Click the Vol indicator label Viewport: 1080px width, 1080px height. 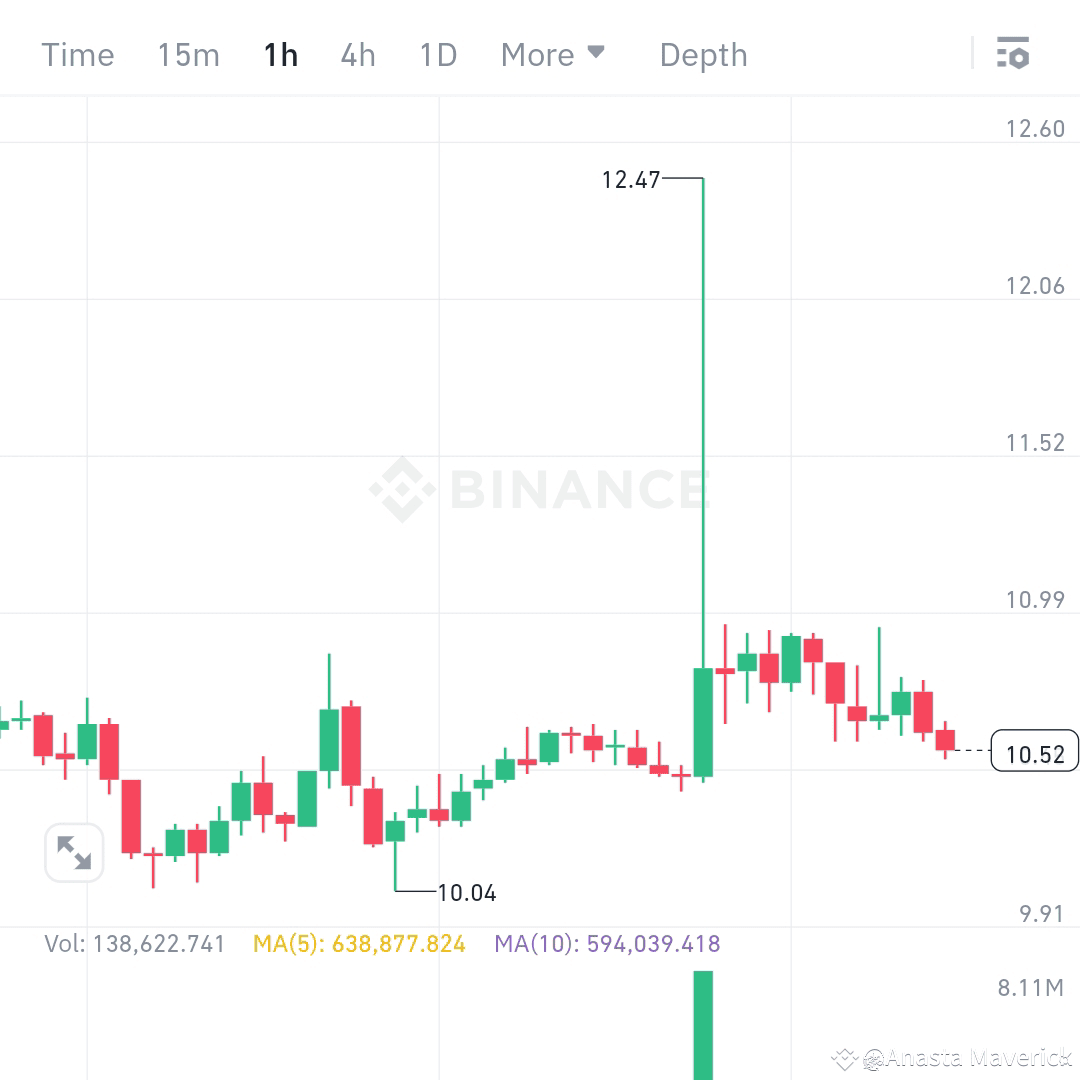[x=136, y=943]
